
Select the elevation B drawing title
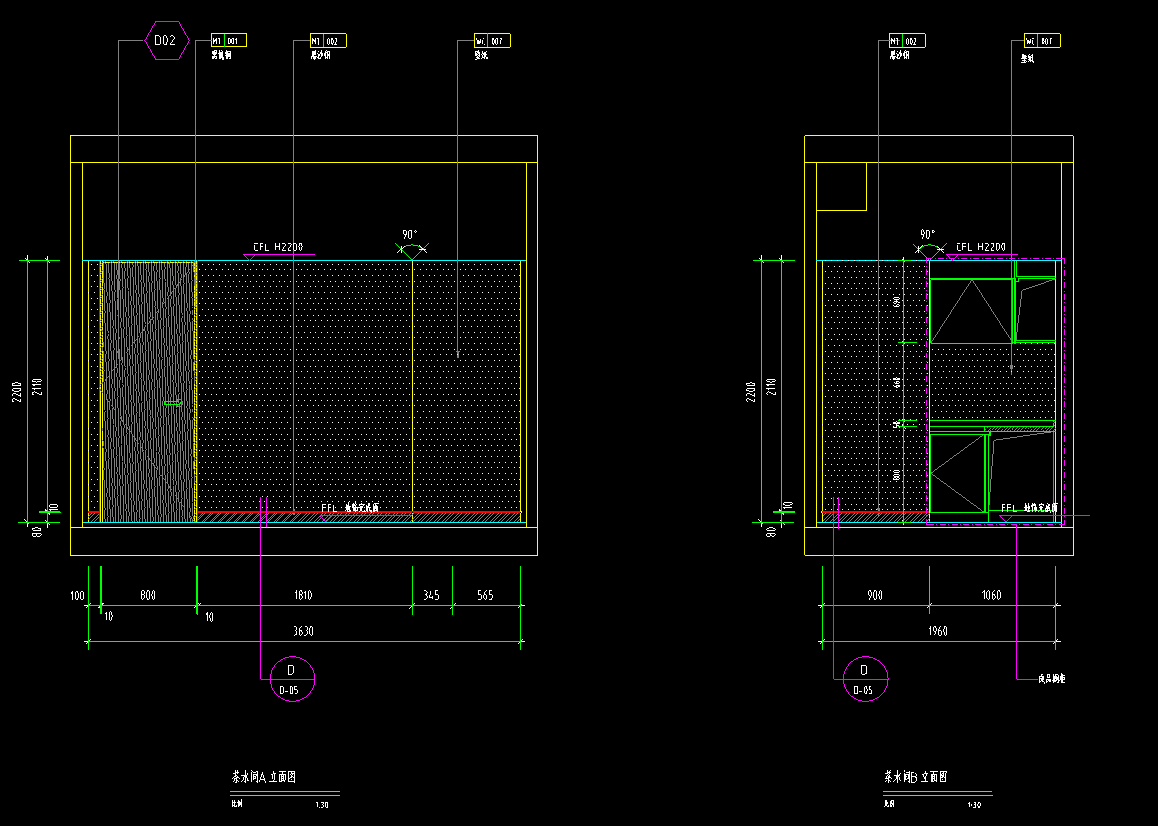(x=915, y=776)
